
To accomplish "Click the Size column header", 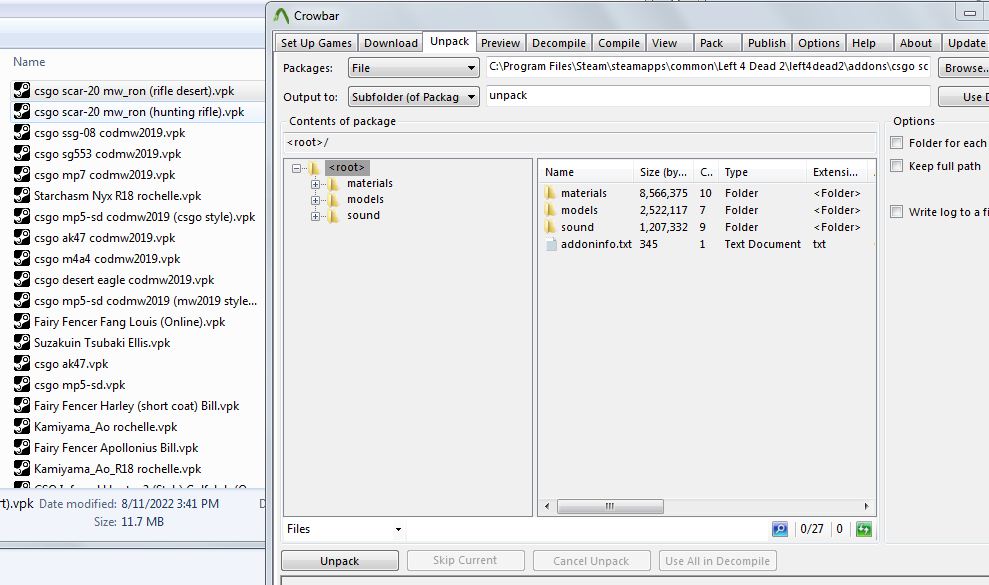I will click(x=663, y=172).
